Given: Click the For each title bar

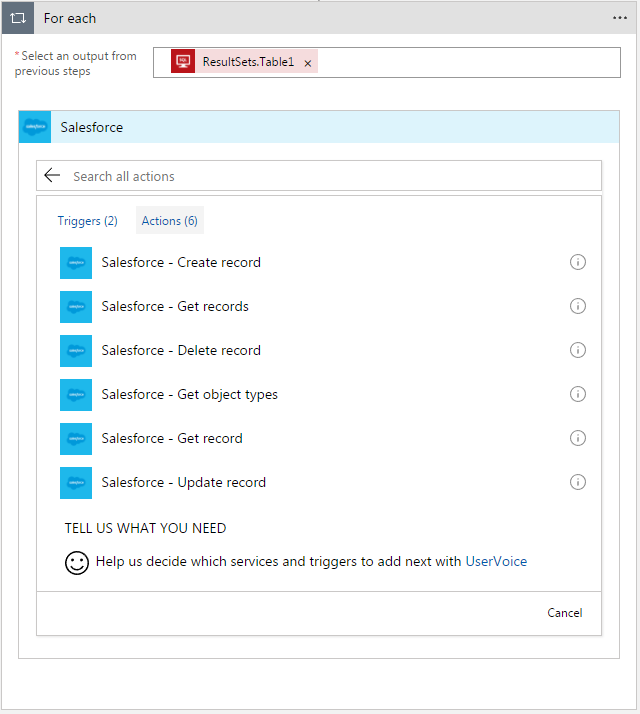Looking at the screenshot, I should pyautogui.click(x=319, y=18).
